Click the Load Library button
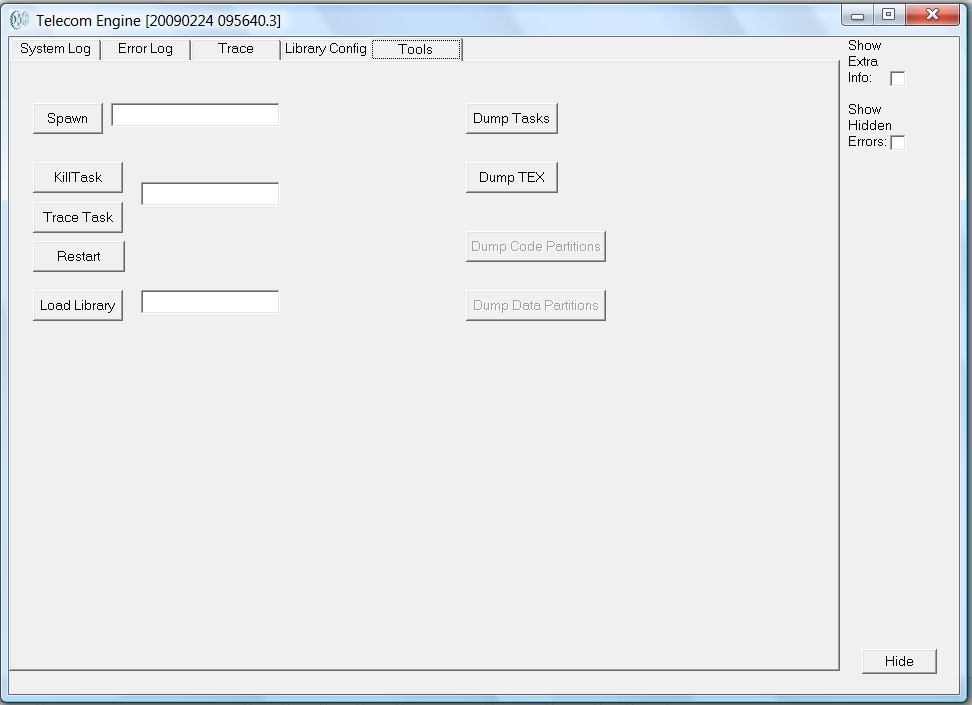This screenshot has height=705, width=972. [x=78, y=305]
